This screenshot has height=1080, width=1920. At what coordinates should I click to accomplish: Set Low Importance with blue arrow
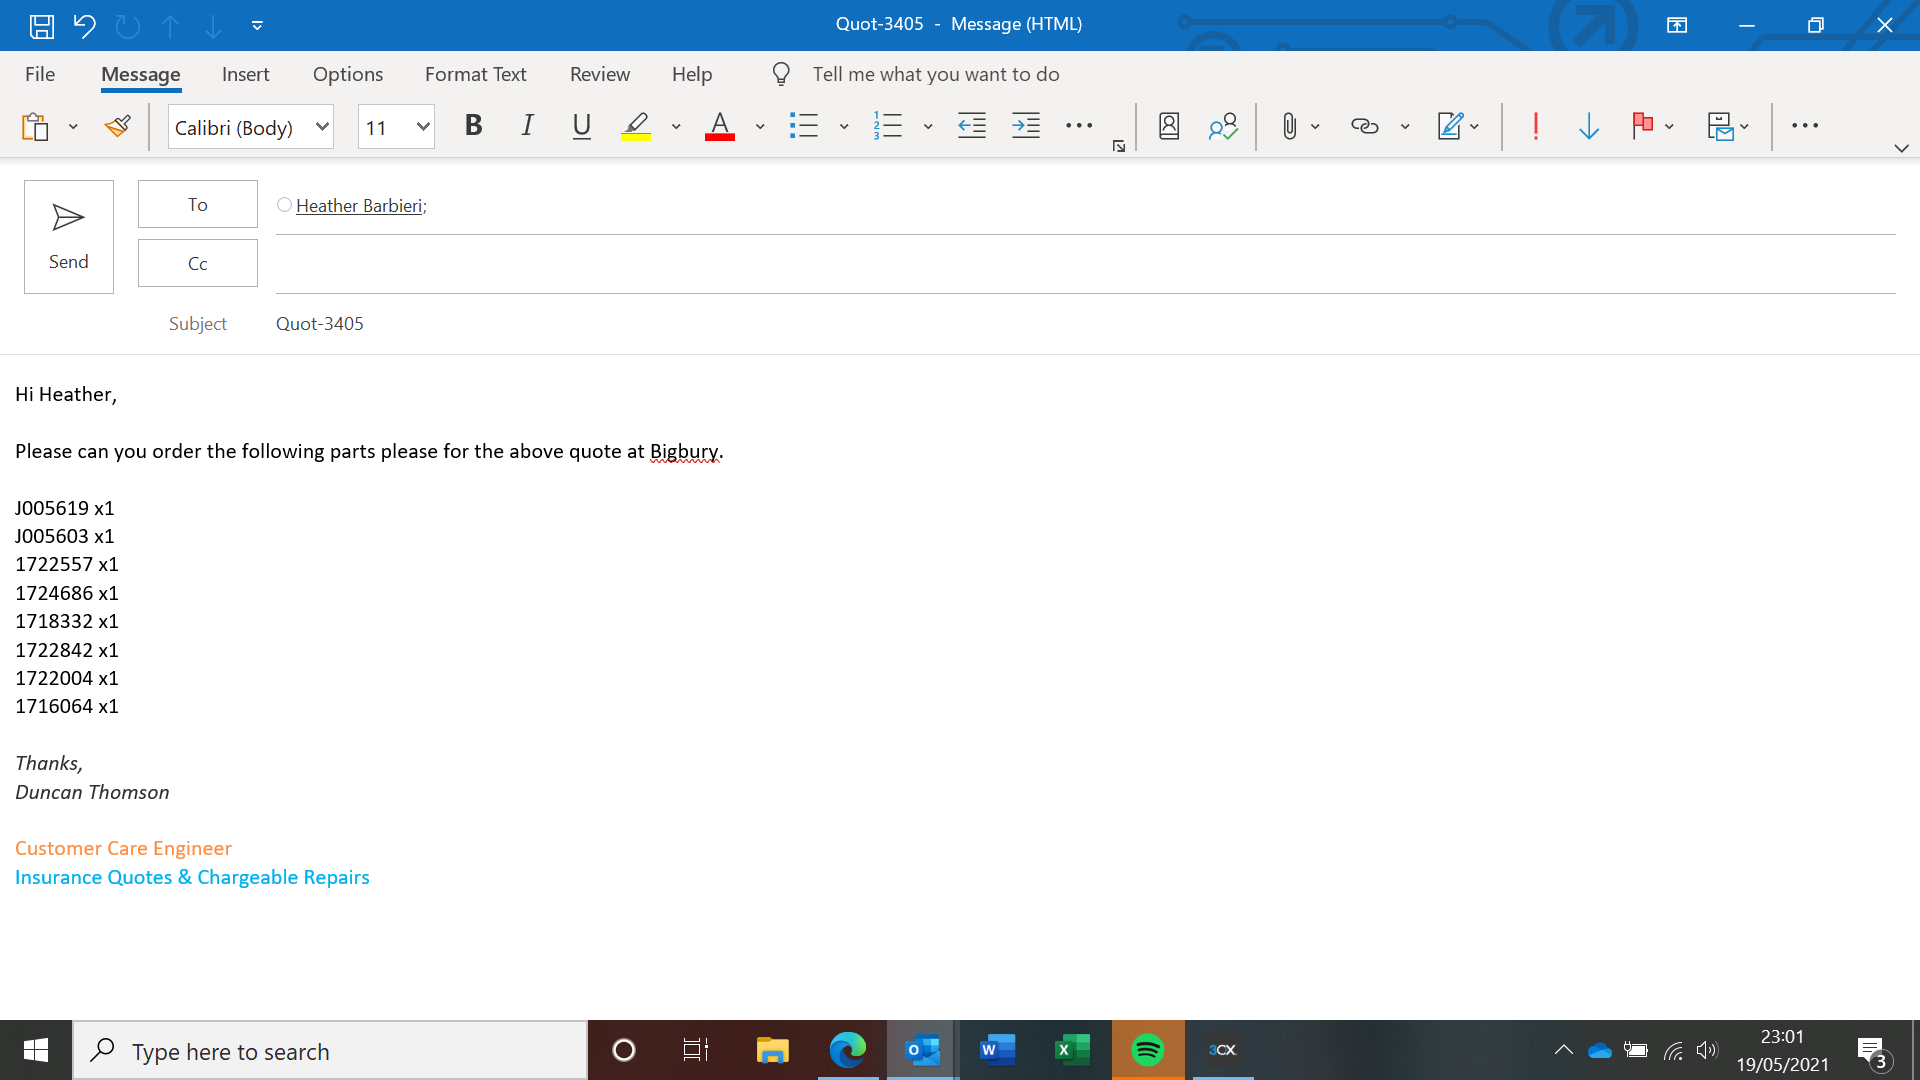coord(1588,126)
